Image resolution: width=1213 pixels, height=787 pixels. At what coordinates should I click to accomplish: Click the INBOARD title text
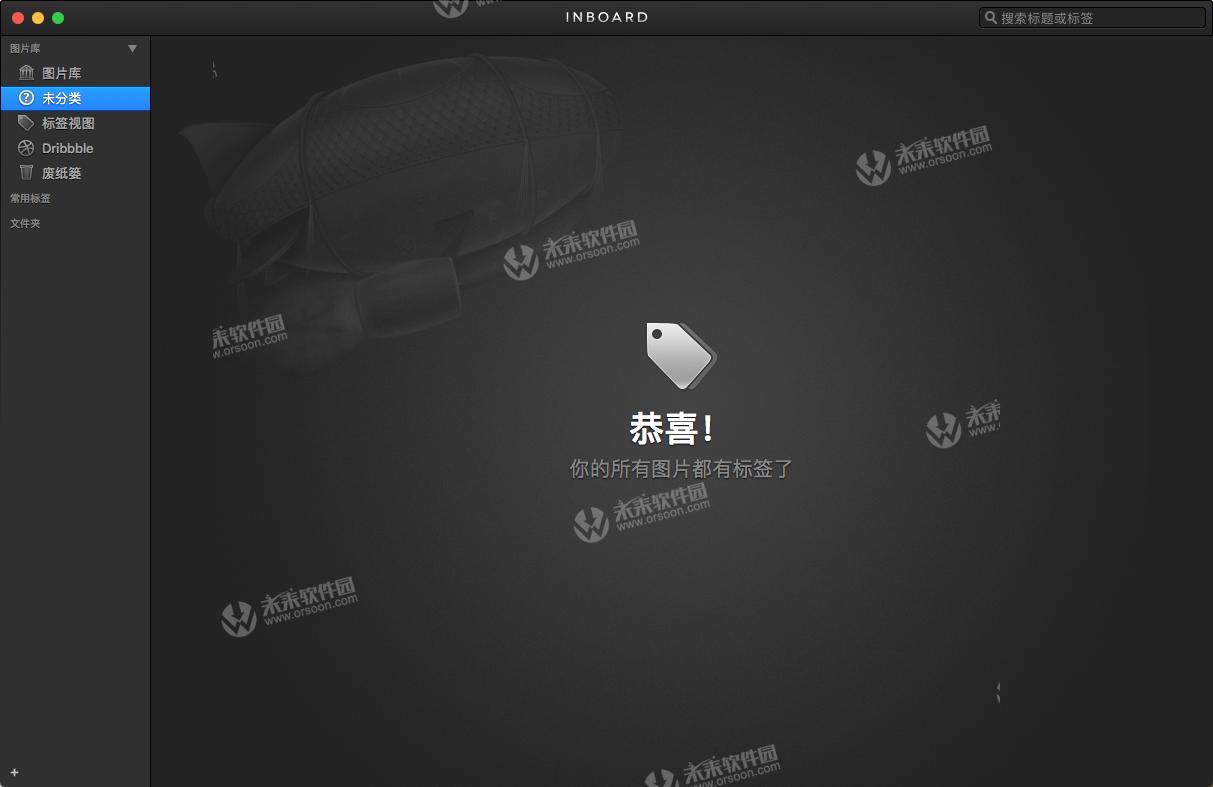[x=606, y=16]
